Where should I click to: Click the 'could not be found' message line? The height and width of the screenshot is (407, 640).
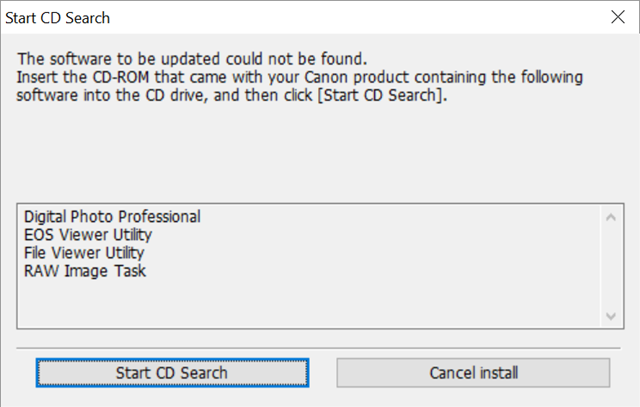point(190,58)
